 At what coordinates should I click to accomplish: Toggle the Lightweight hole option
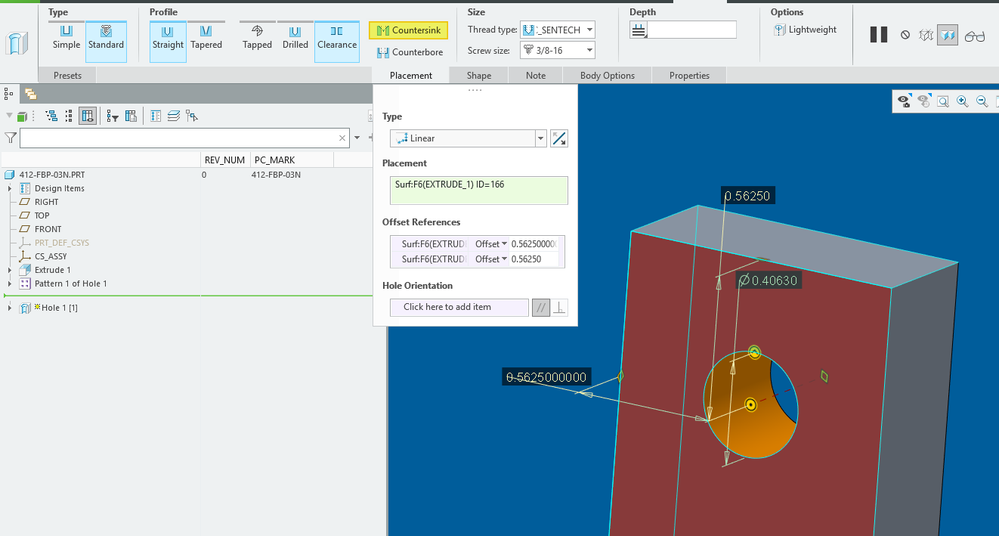point(806,30)
